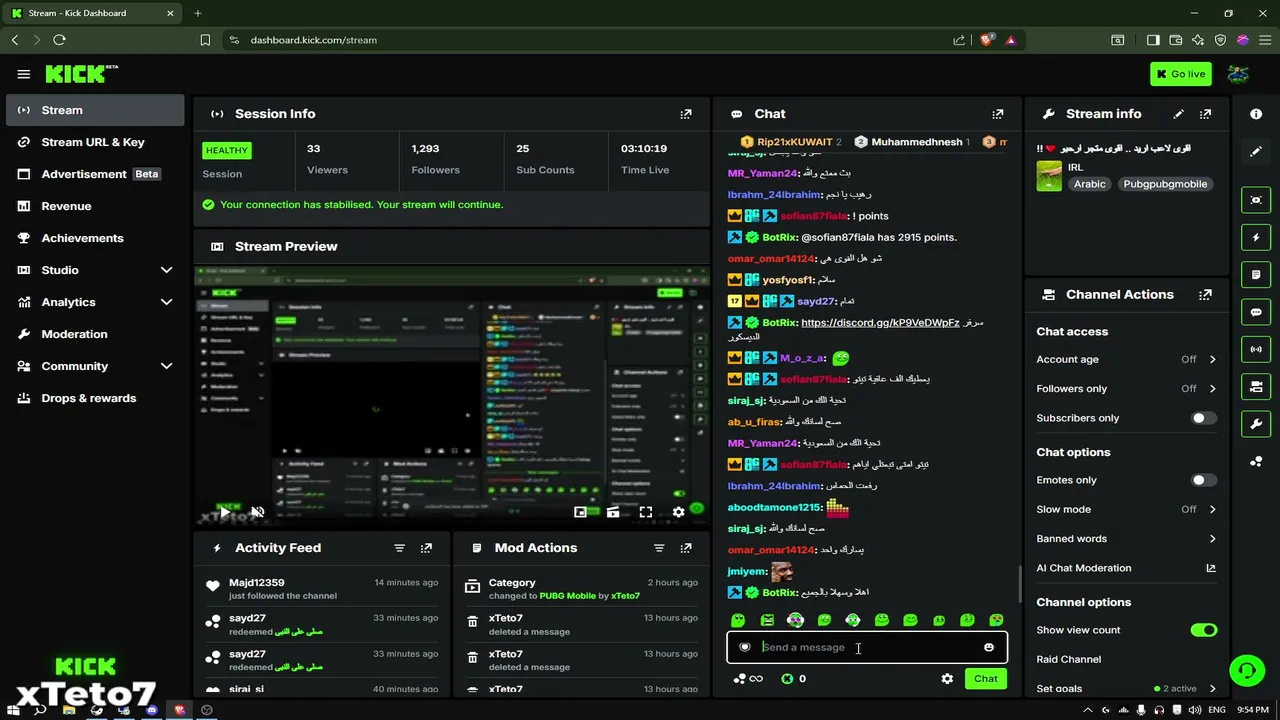Filter the Mod Actions list
This screenshot has height=720, width=1280.
pos(659,548)
